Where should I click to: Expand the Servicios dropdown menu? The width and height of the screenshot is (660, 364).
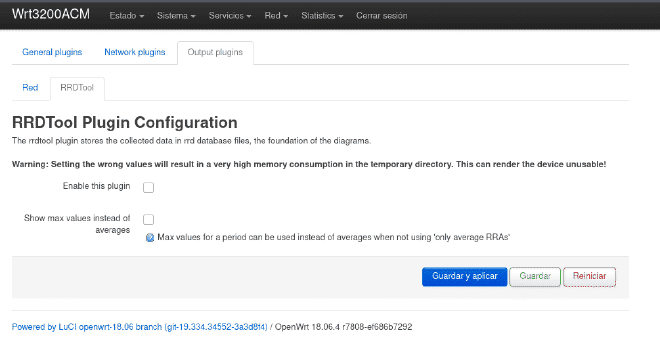tap(230, 16)
